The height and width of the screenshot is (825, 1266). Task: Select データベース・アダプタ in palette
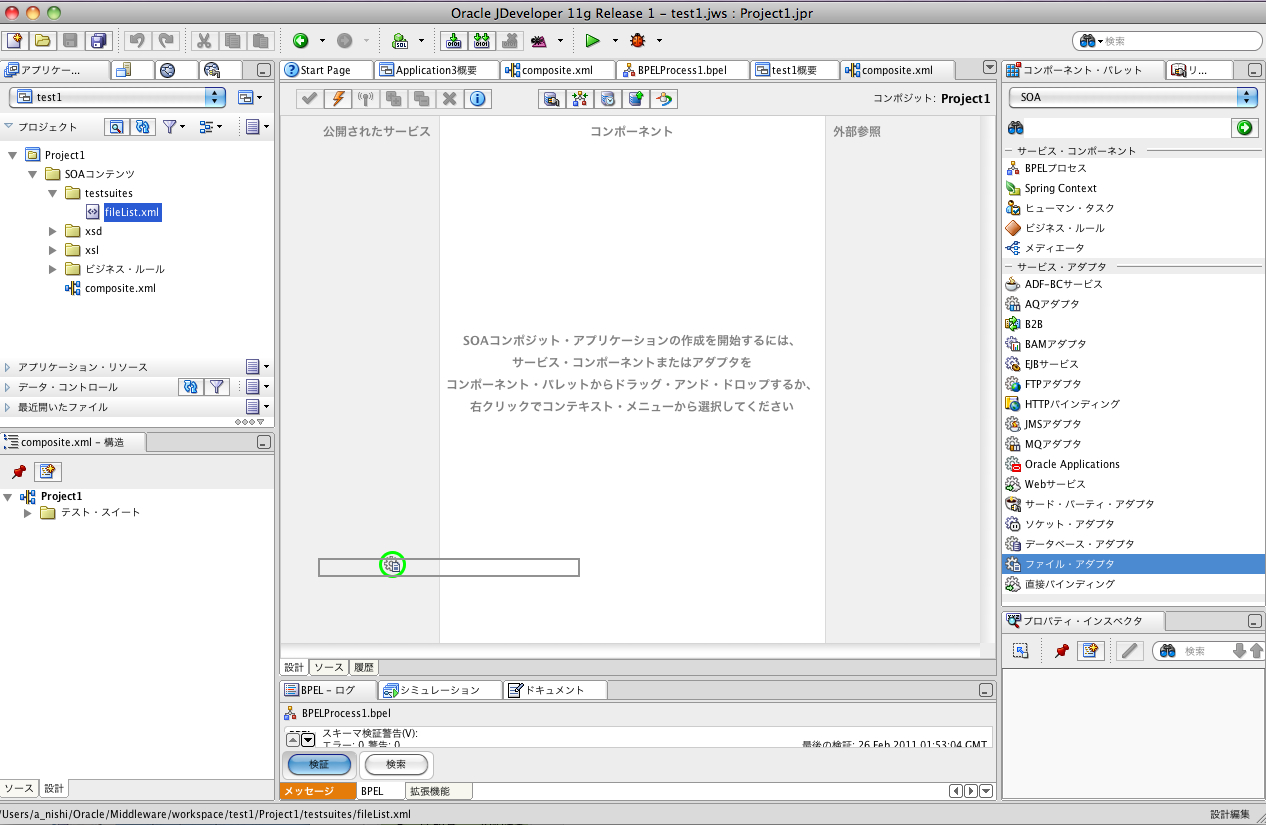tap(1079, 544)
